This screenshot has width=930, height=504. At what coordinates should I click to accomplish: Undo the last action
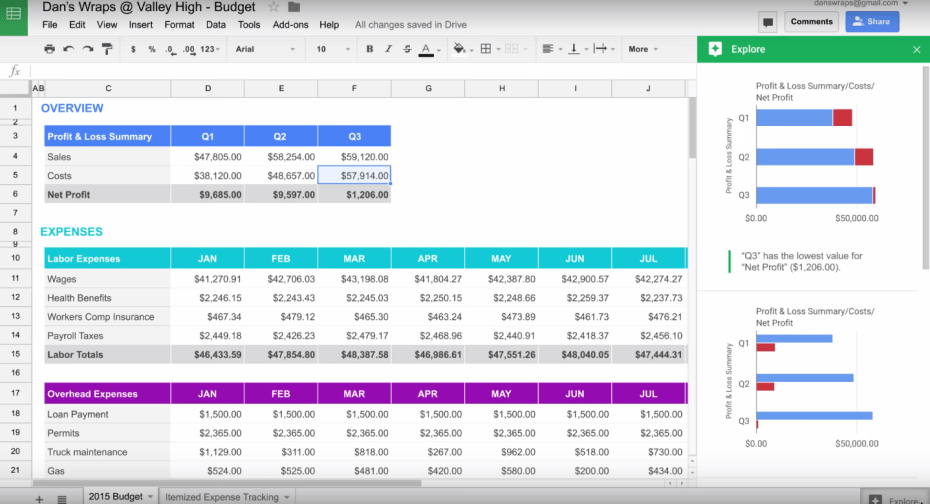point(68,49)
